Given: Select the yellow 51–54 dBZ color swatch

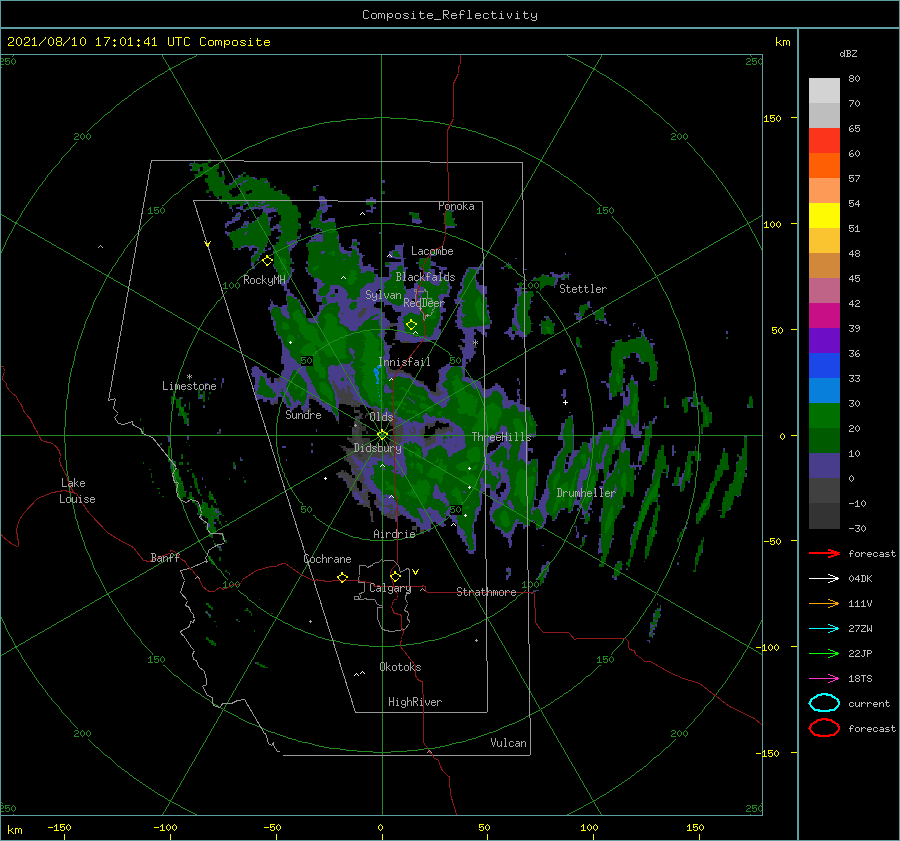Looking at the screenshot, I should pyautogui.click(x=824, y=216).
